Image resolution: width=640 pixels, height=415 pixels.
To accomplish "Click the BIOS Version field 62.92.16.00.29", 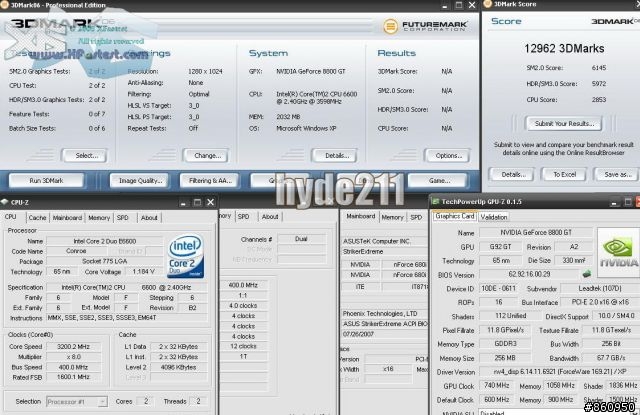I will click(x=529, y=274).
